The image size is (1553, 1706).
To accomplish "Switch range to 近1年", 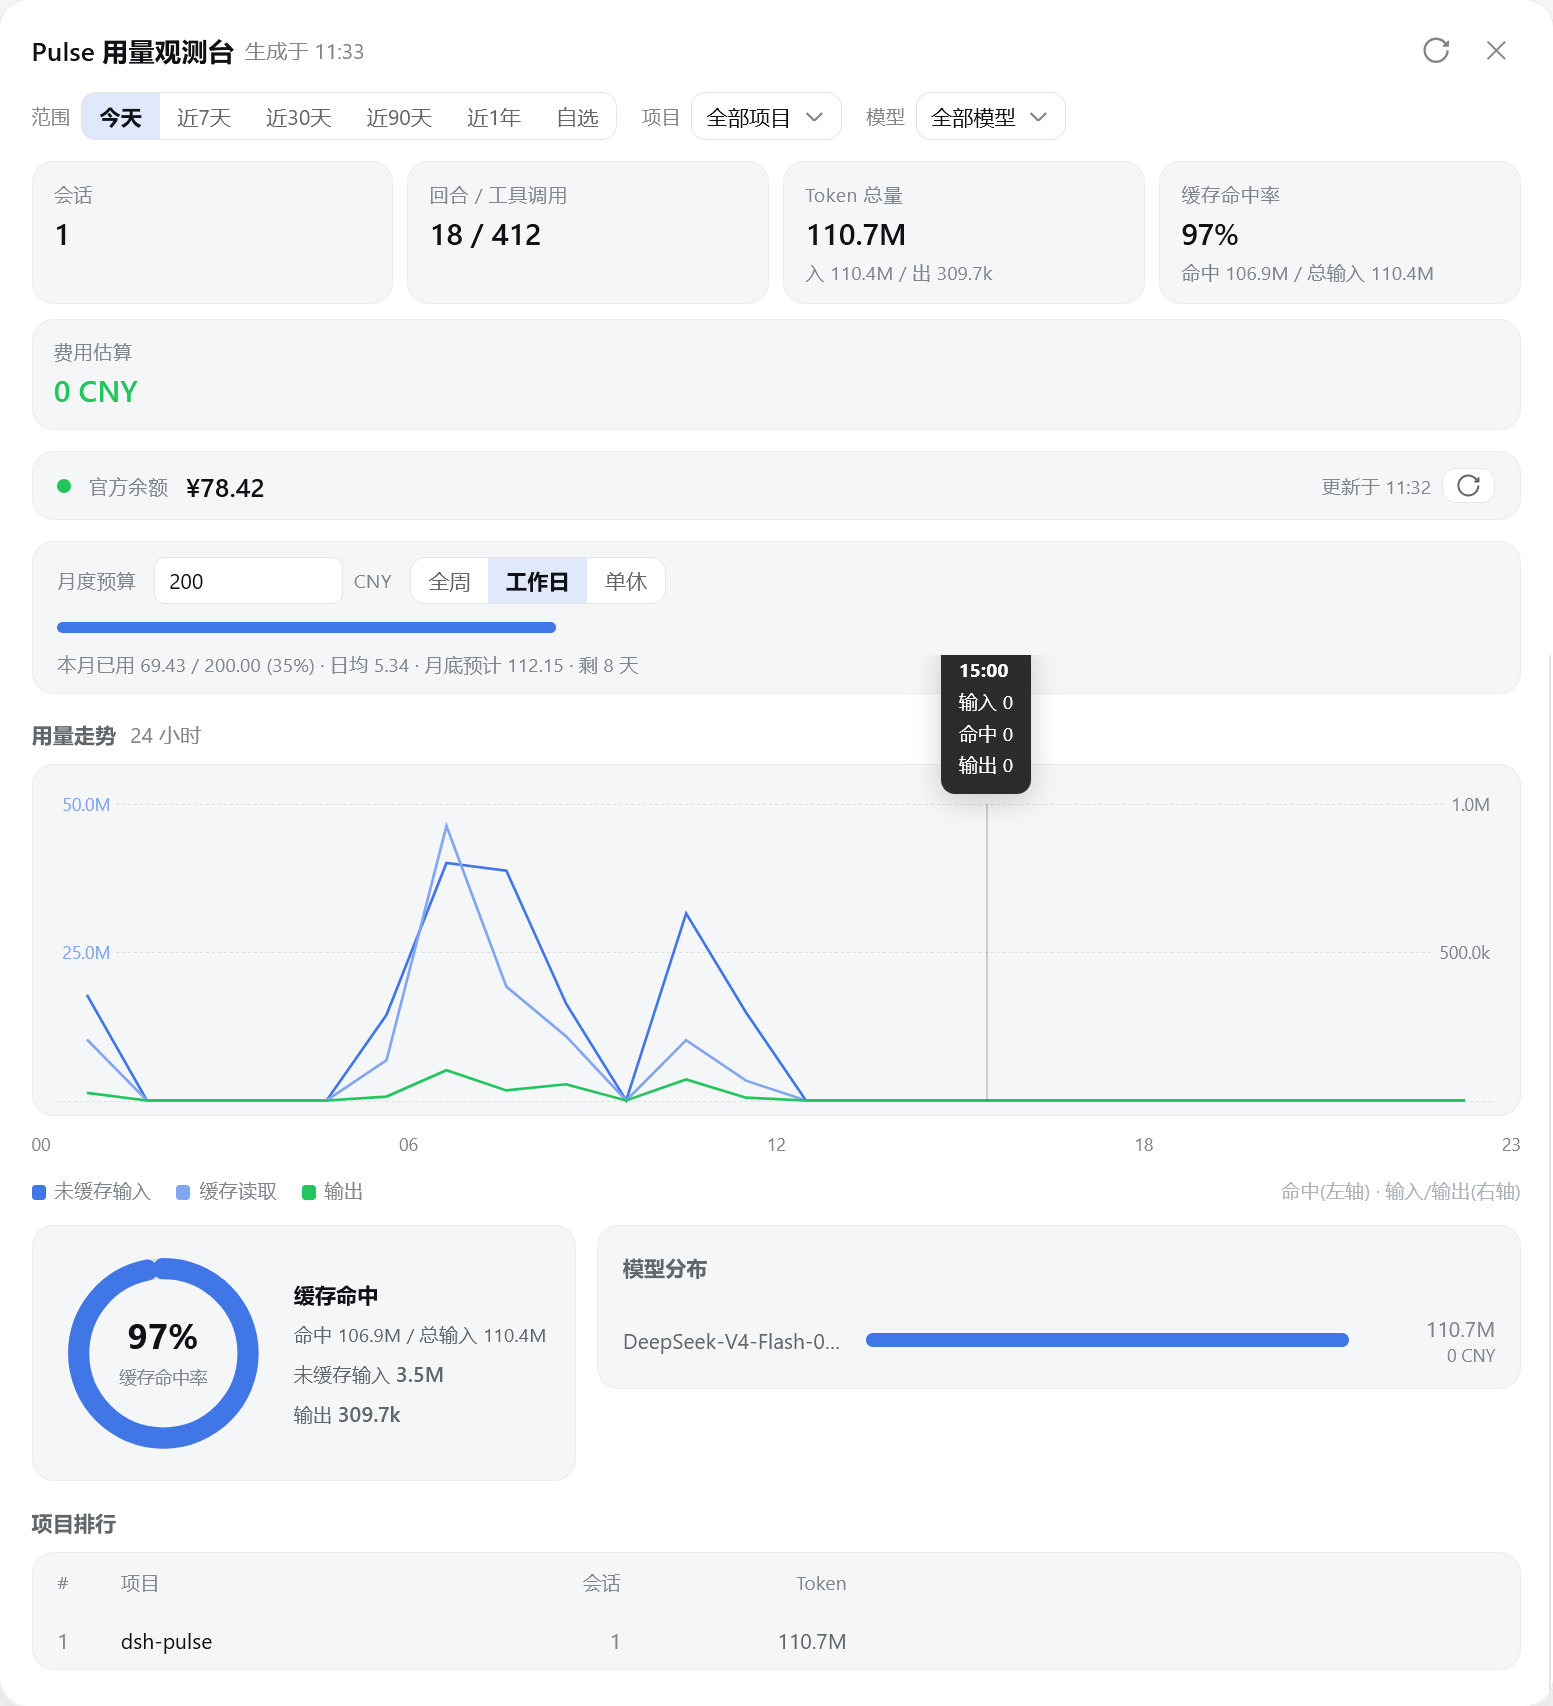I will [x=494, y=117].
